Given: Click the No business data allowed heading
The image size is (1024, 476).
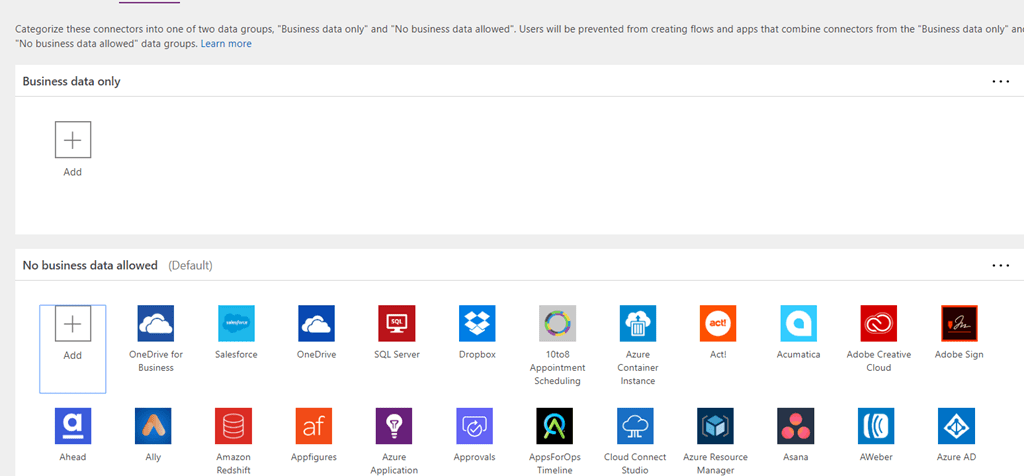Looking at the screenshot, I should coord(90,266).
